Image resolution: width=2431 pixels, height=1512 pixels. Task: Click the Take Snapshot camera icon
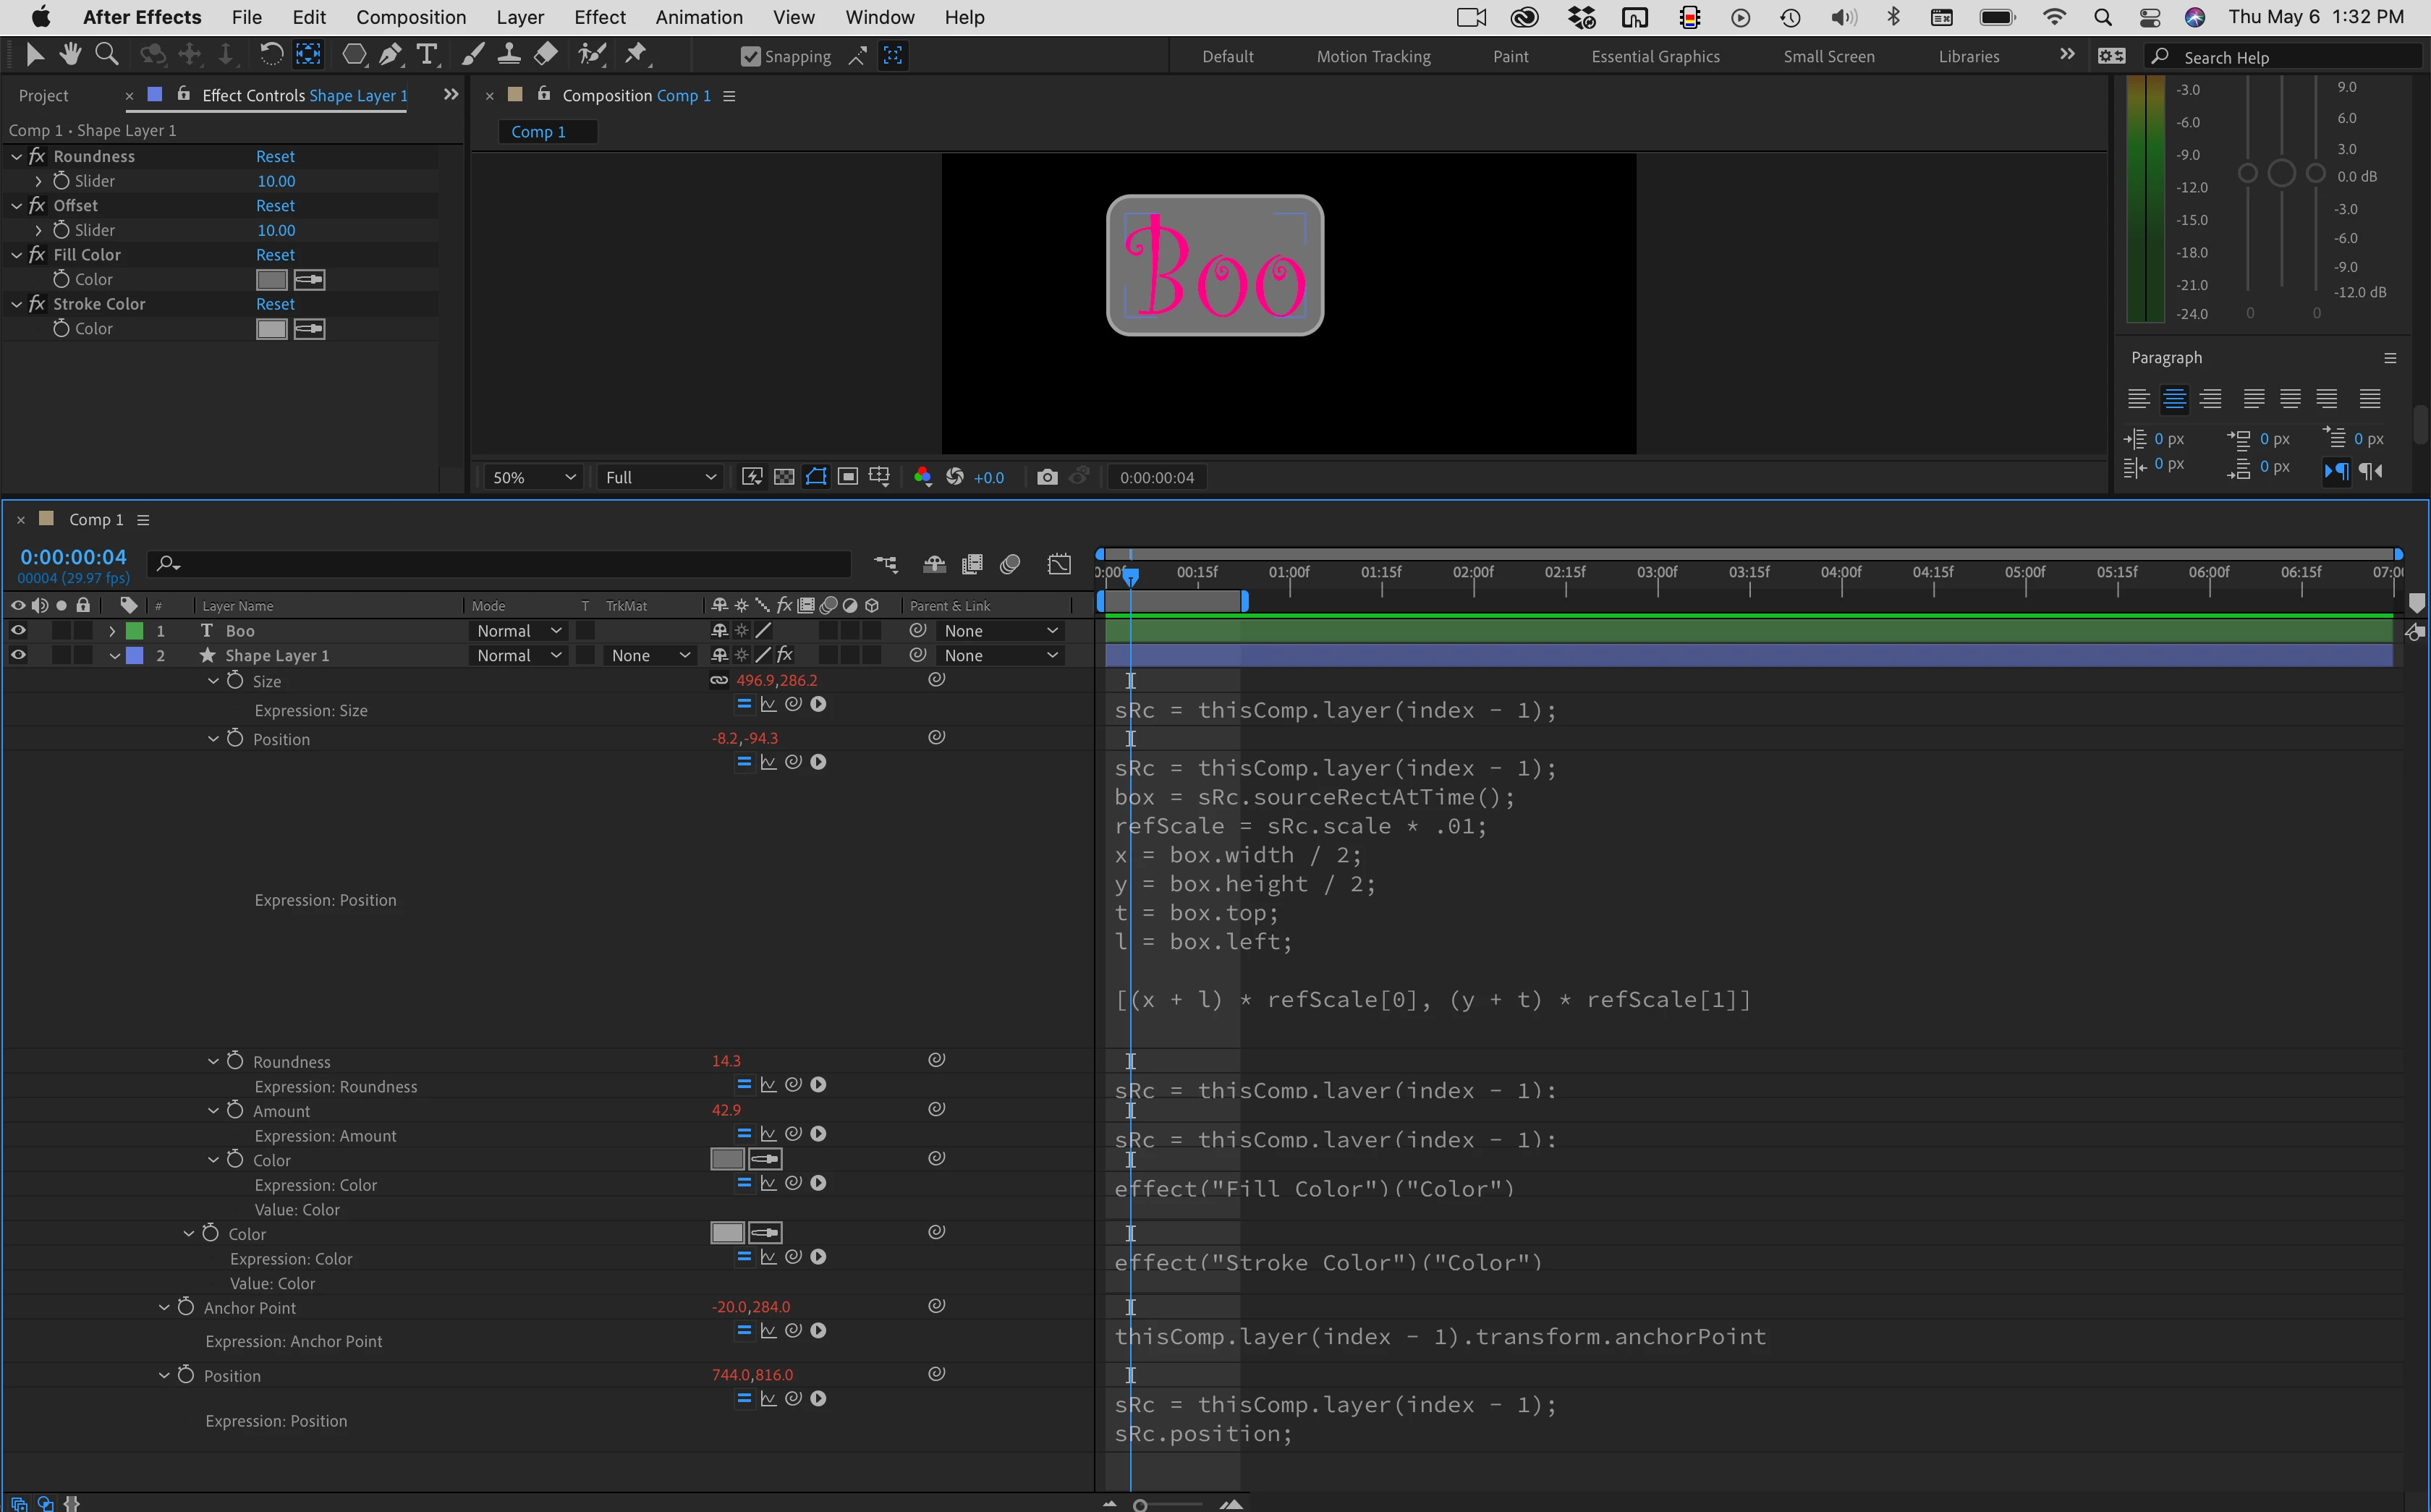pyautogui.click(x=1046, y=477)
